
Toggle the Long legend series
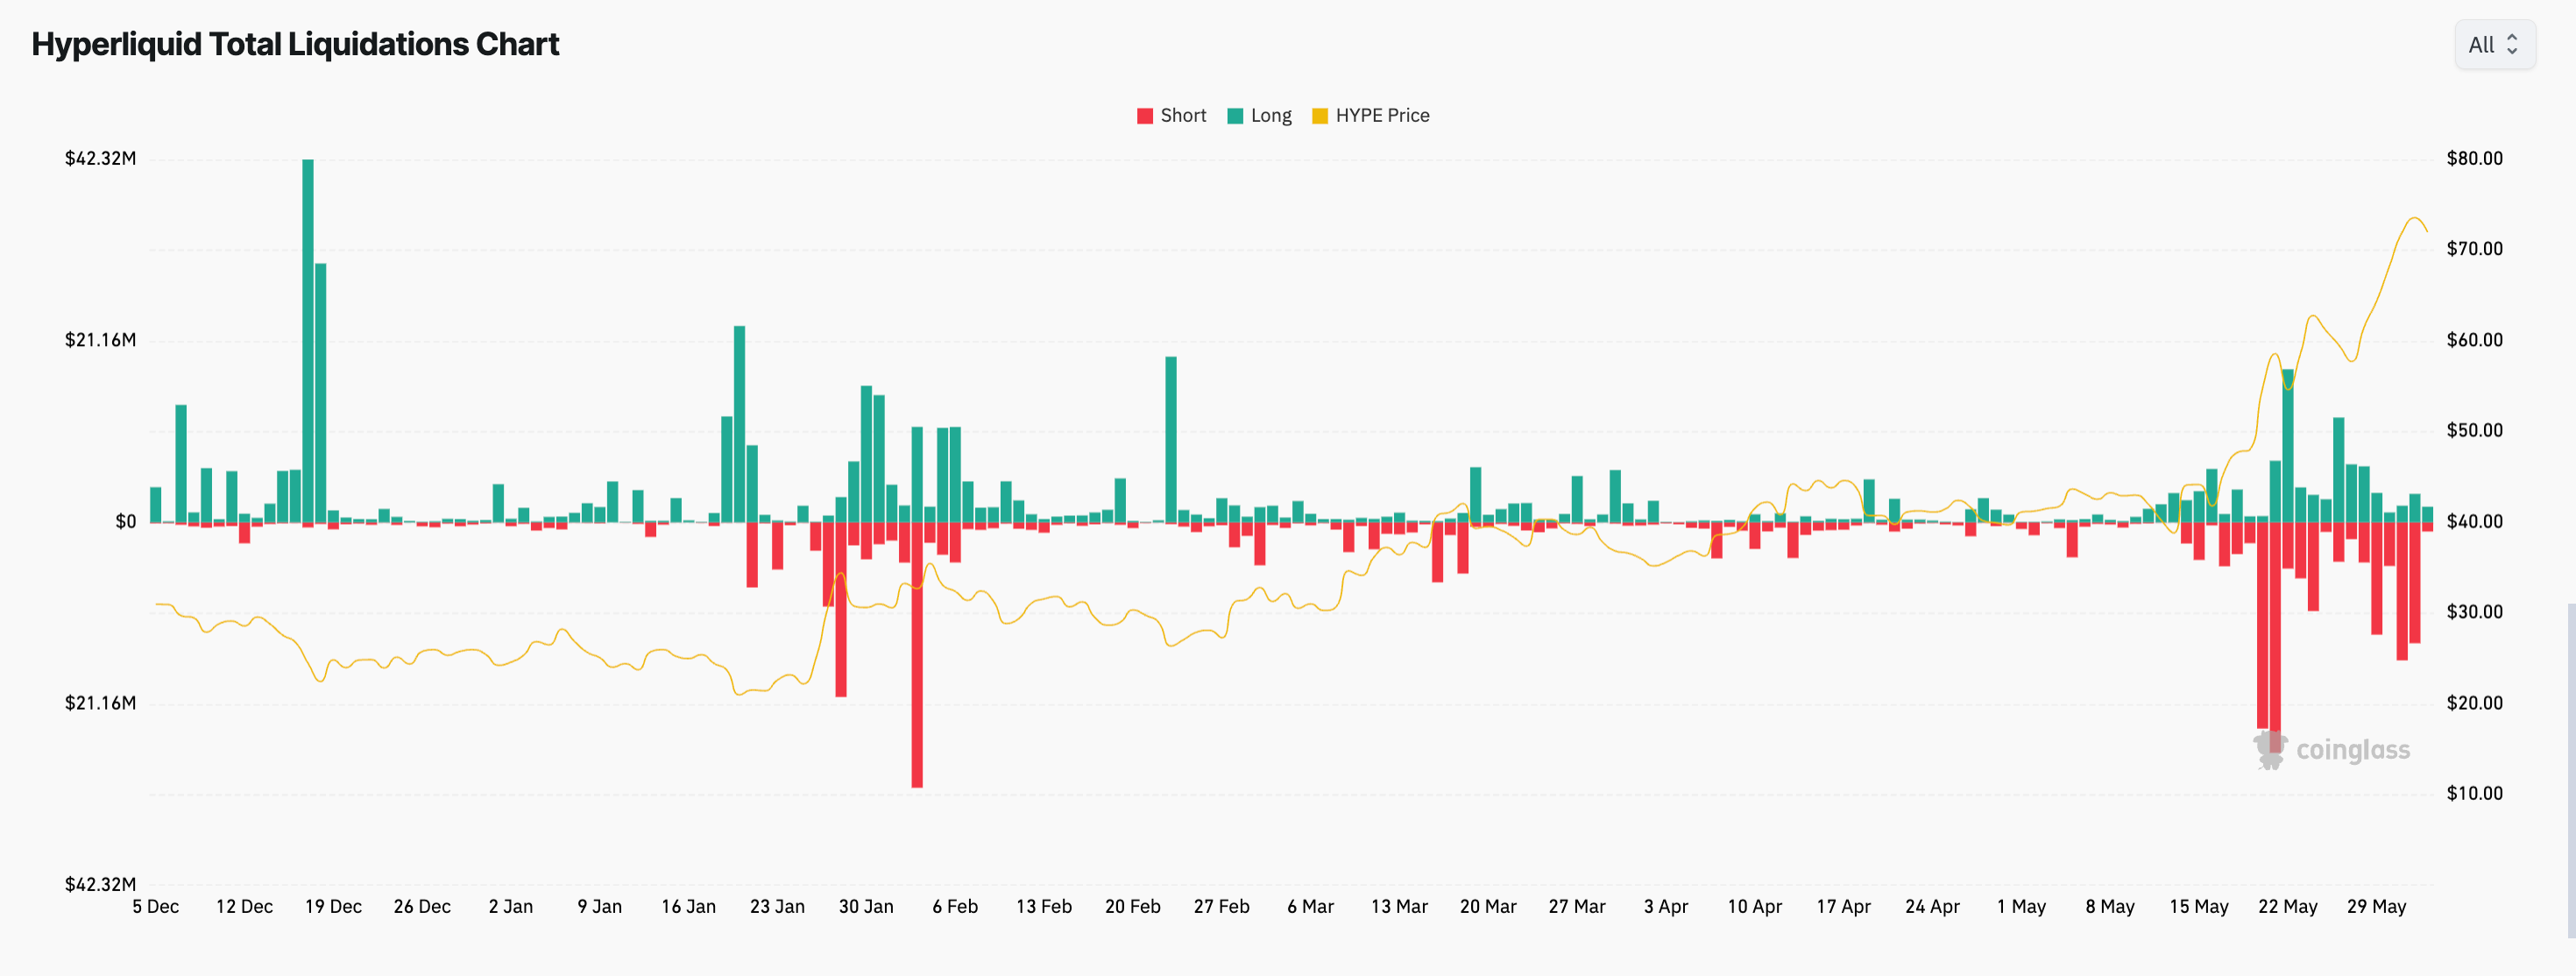point(1259,116)
